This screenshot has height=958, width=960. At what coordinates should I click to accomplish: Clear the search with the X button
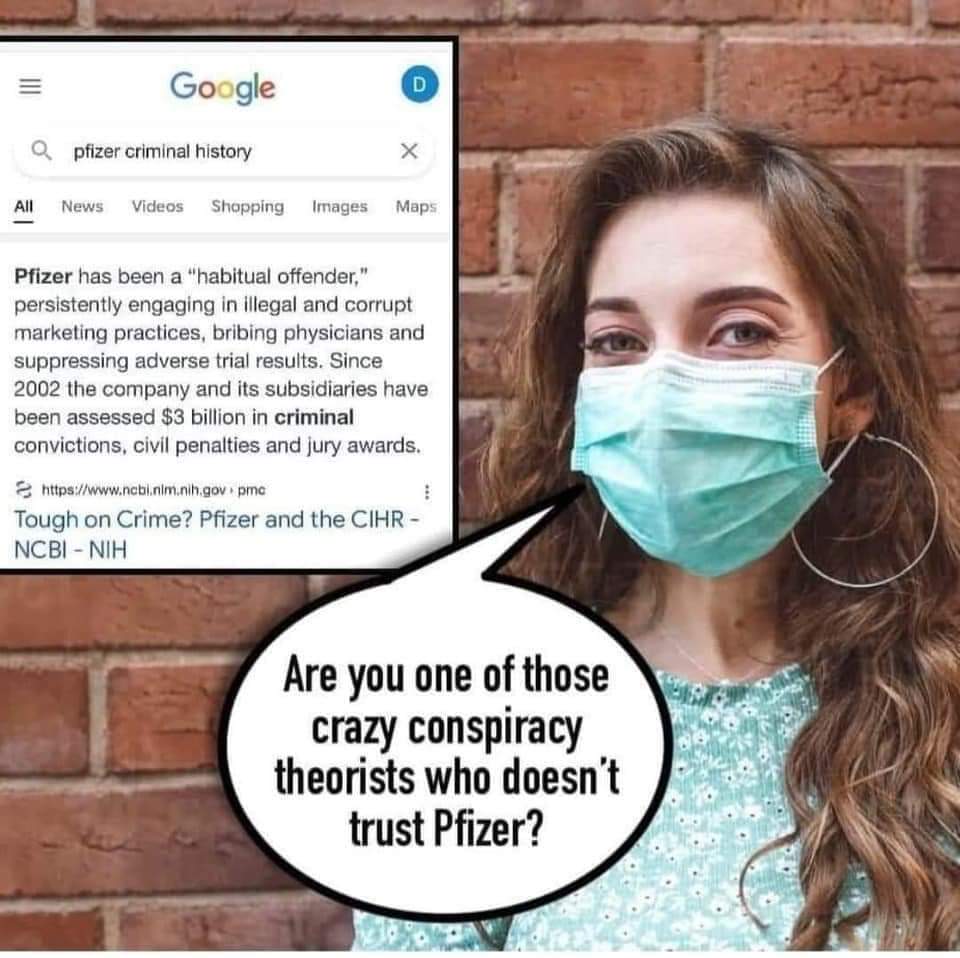coord(409,151)
